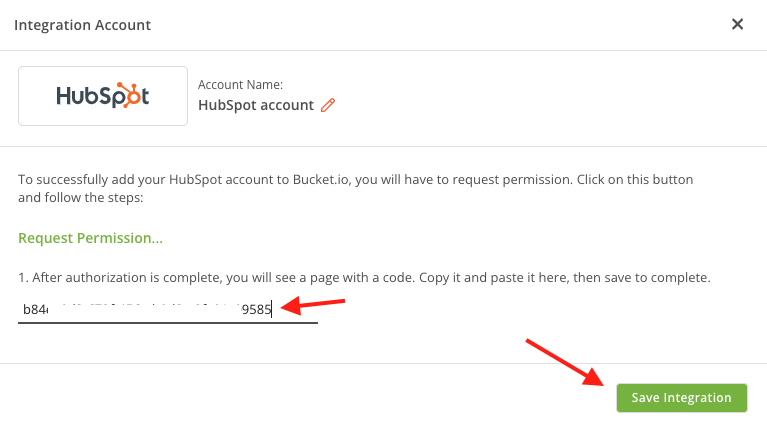Close the Integration Account dialog
Viewport: 767px width, 426px height.
pyautogui.click(x=737, y=24)
